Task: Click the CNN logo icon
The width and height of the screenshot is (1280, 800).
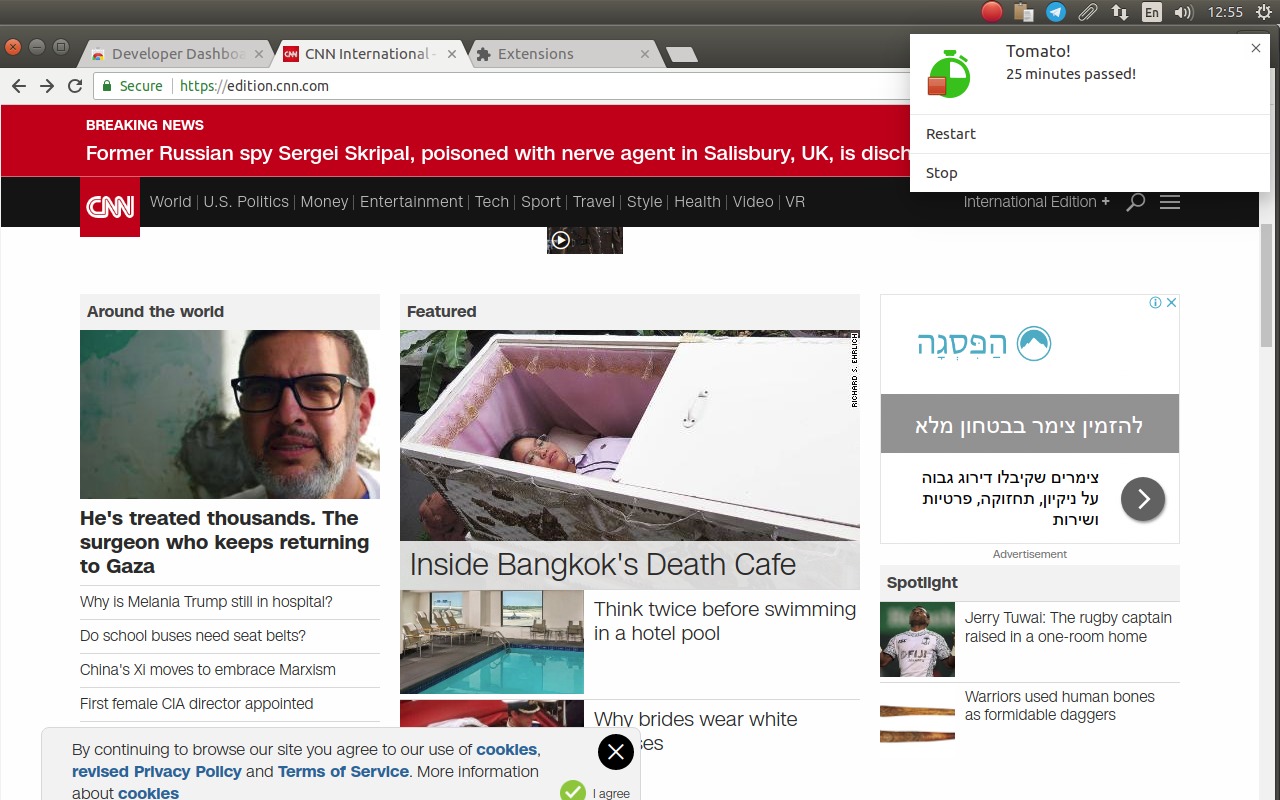Action: coord(110,206)
